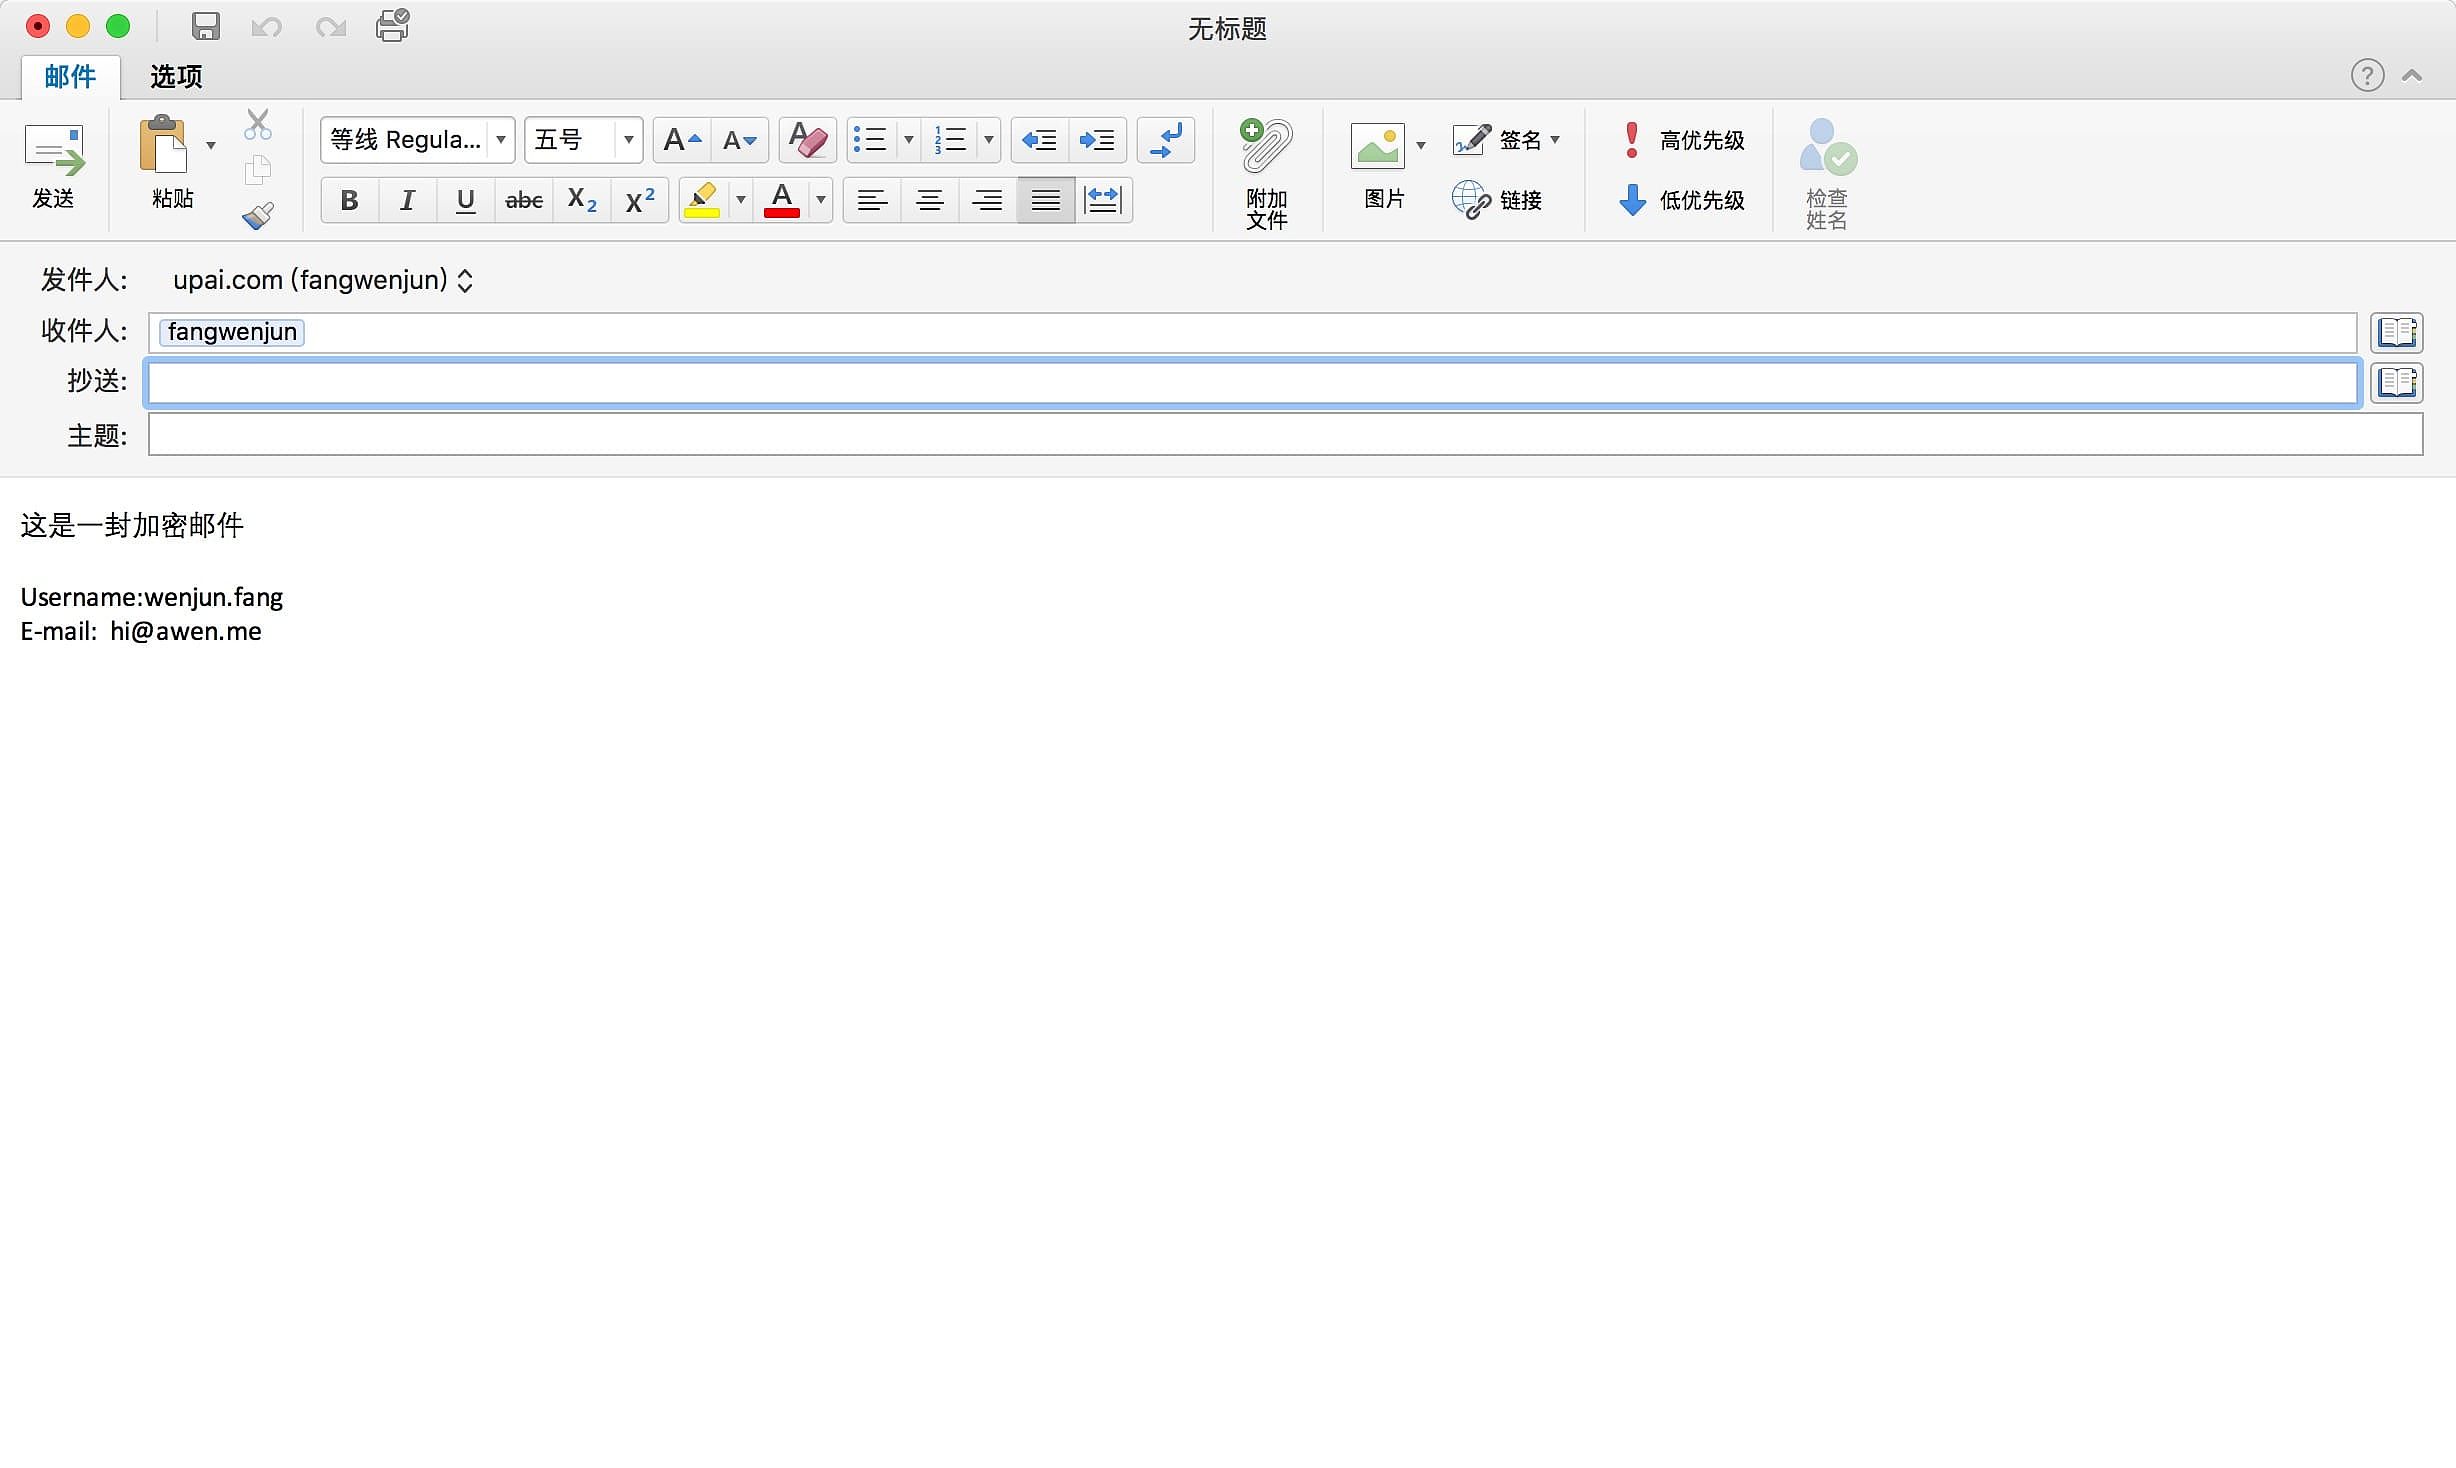Viewport: 2456px width, 1468px height.
Task: Click the format painter brush icon
Action: (x=258, y=216)
